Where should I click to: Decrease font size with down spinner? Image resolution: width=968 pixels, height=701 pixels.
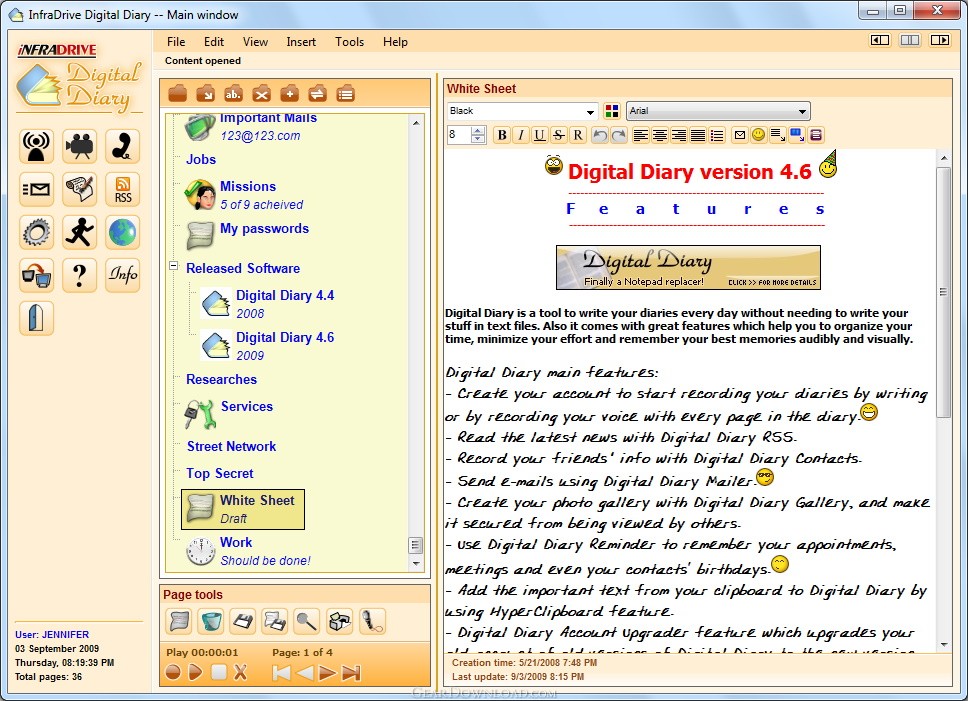[478, 139]
